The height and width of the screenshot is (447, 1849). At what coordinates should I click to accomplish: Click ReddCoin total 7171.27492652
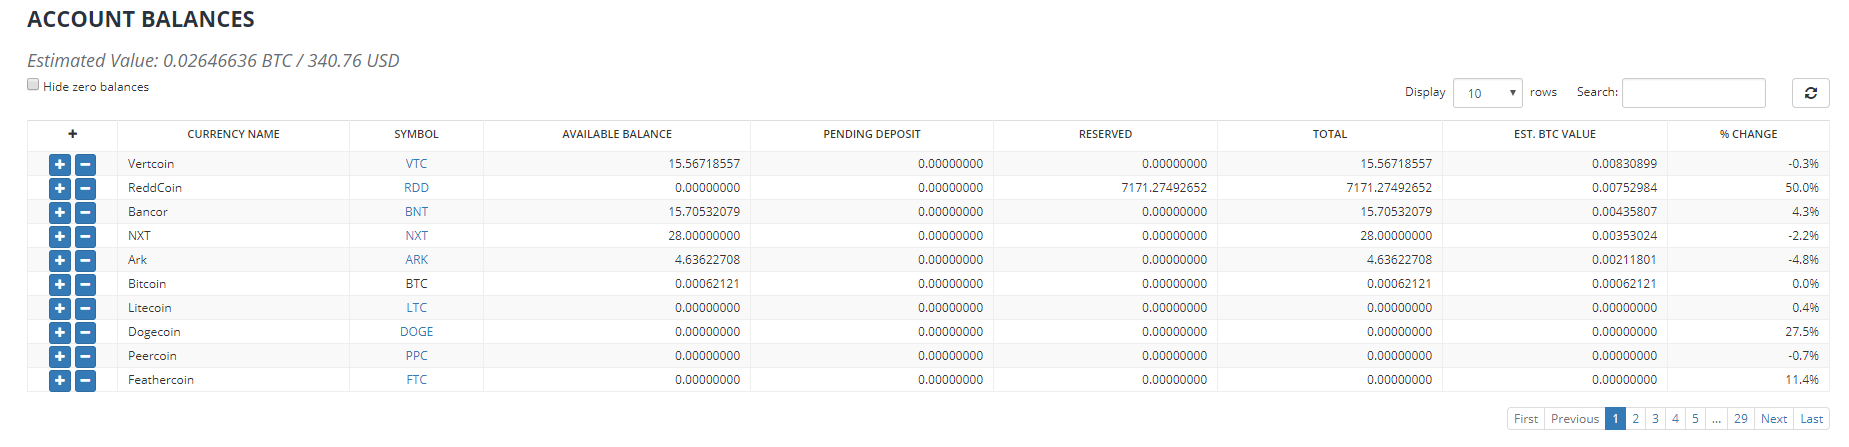[x=1389, y=188]
